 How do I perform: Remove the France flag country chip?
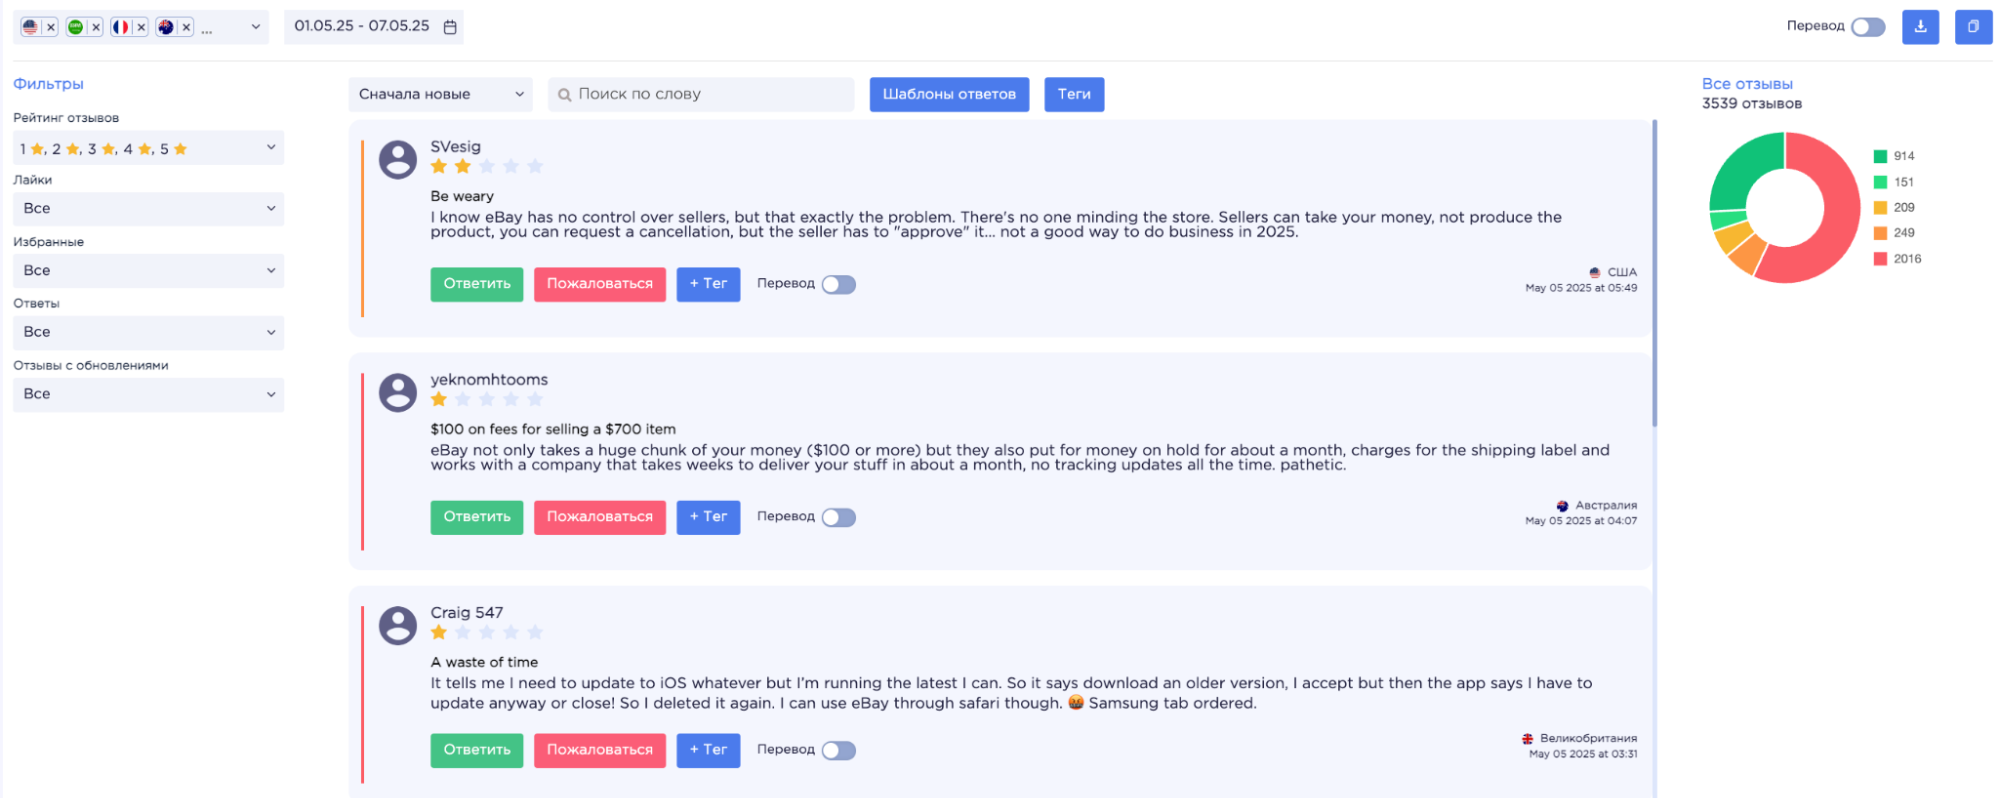pyautogui.click(x=141, y=27)
